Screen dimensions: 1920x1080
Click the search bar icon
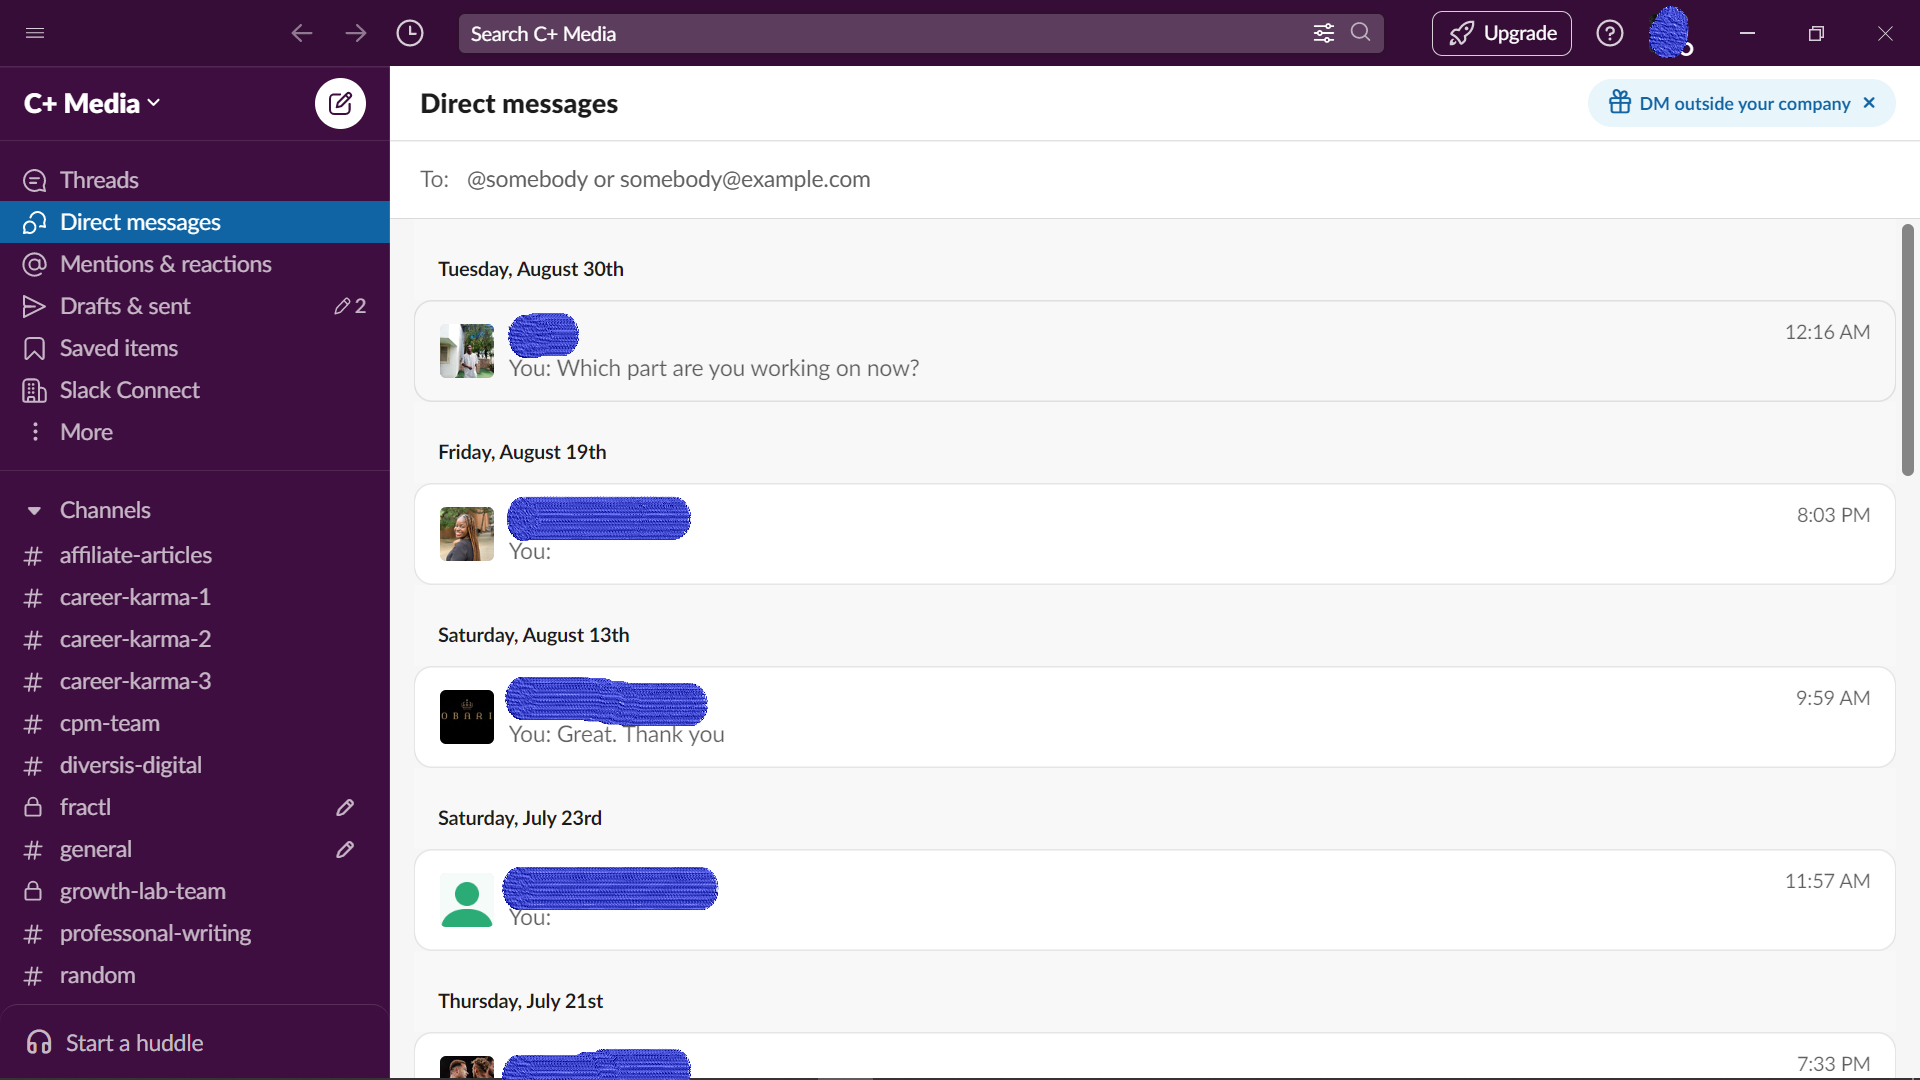1360,33
